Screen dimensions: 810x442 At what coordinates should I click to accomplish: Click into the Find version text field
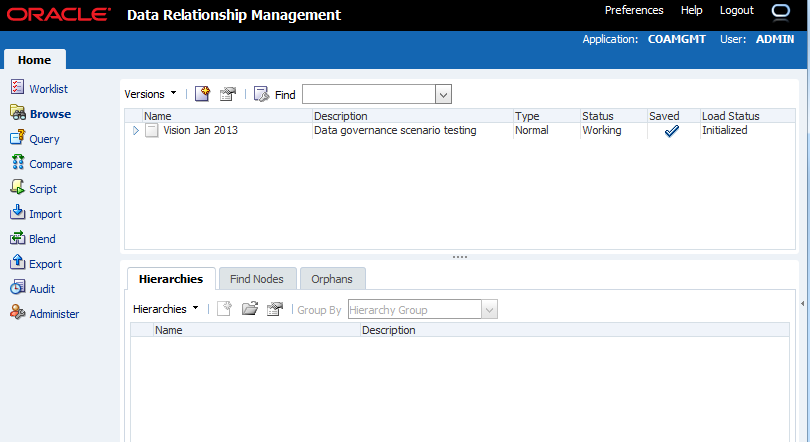(x=369, y=94)
